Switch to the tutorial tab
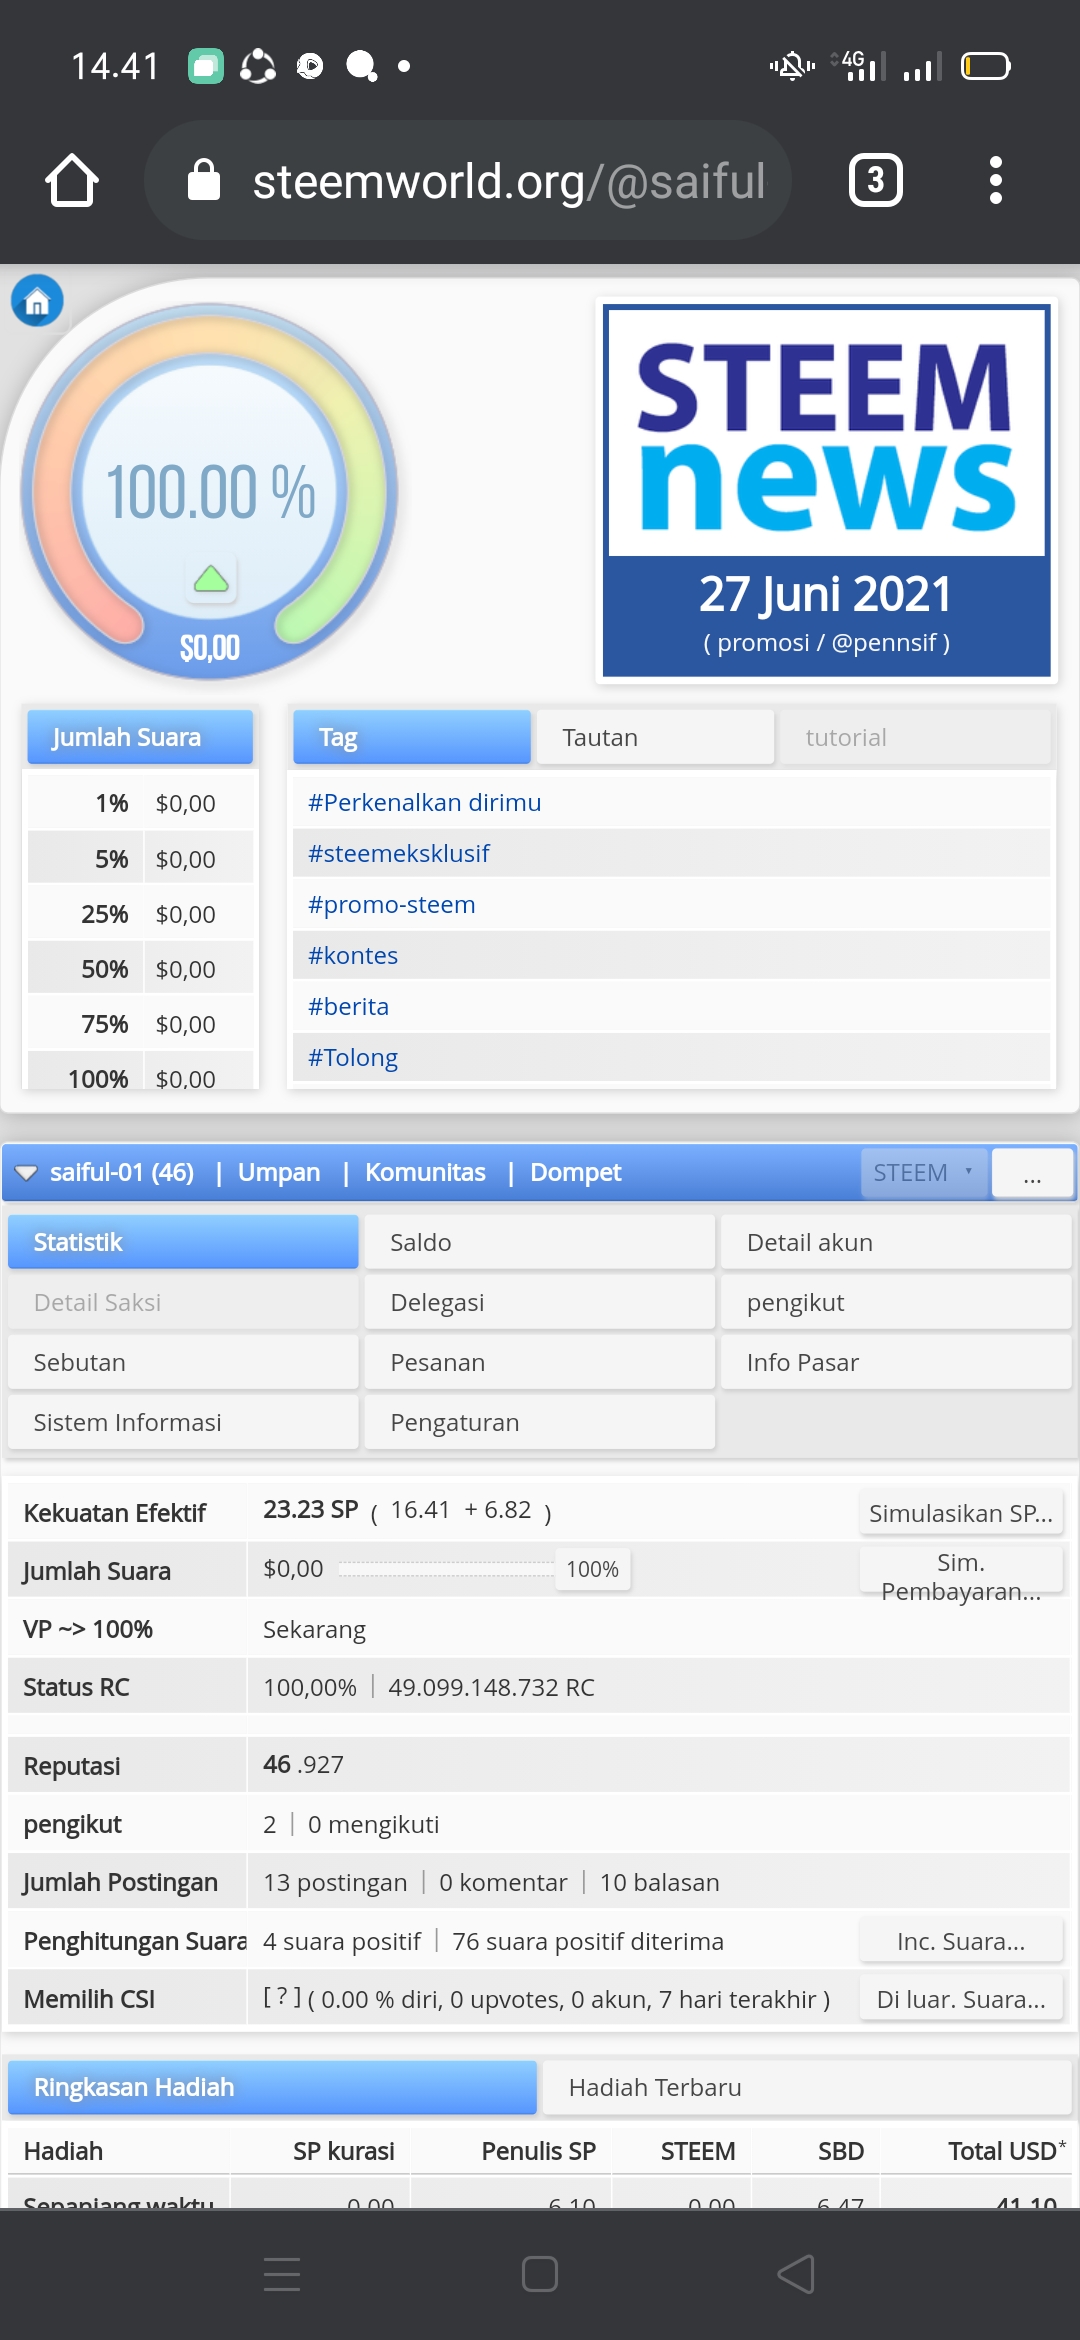Viewport: 1080px width, 2340px height. tap(915, 737)
